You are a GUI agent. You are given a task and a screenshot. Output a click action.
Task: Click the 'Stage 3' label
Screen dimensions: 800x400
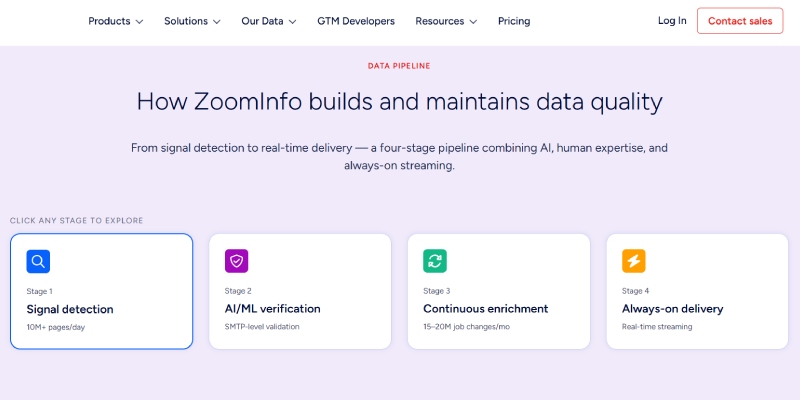pyautogui.click(x=437, y=291)
